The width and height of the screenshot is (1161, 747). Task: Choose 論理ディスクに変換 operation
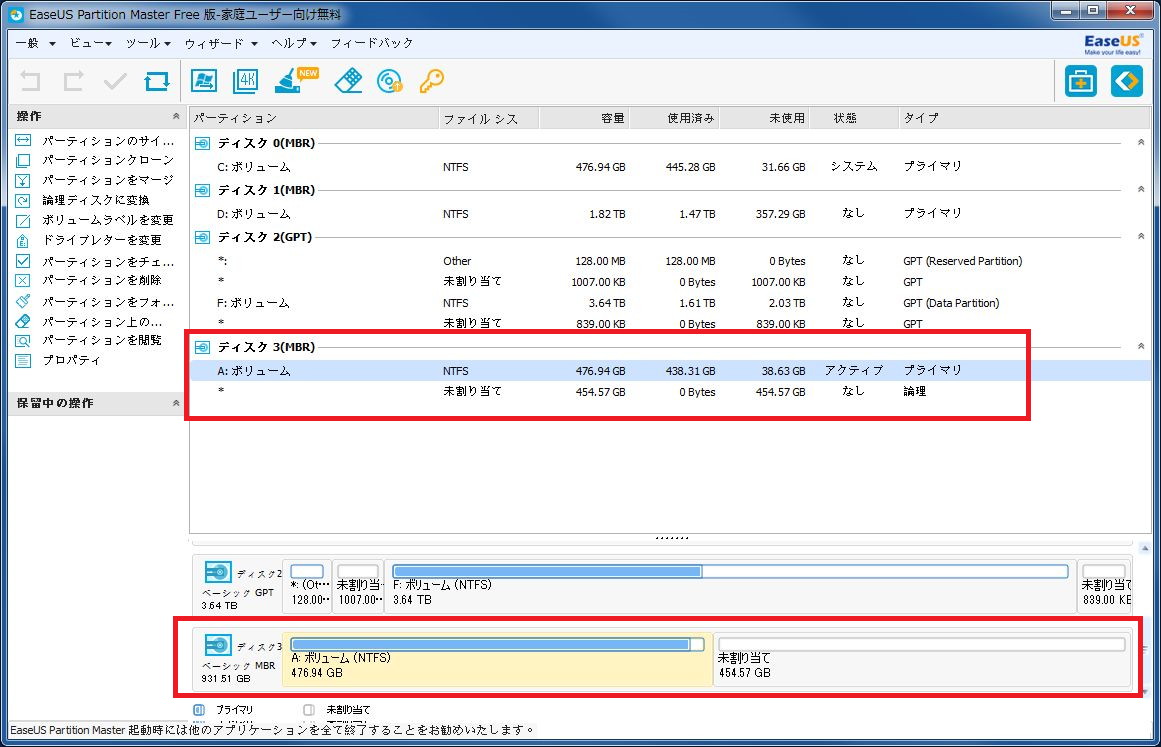[96, 200]
